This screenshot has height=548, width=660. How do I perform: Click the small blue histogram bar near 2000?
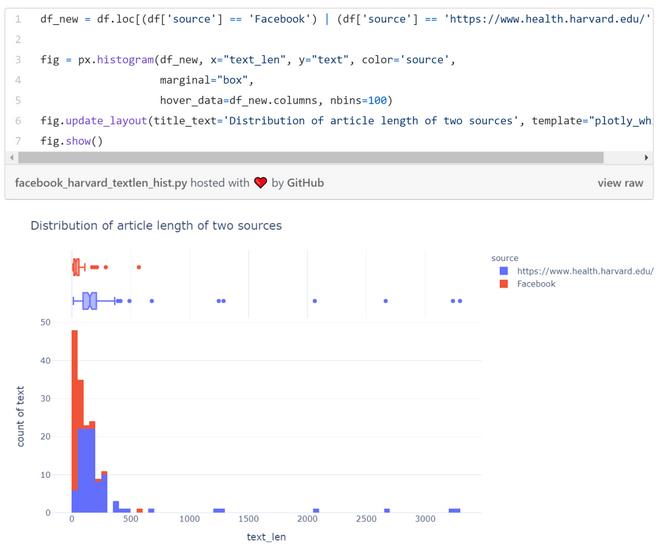pyautogui.click(x=315, y=510)
